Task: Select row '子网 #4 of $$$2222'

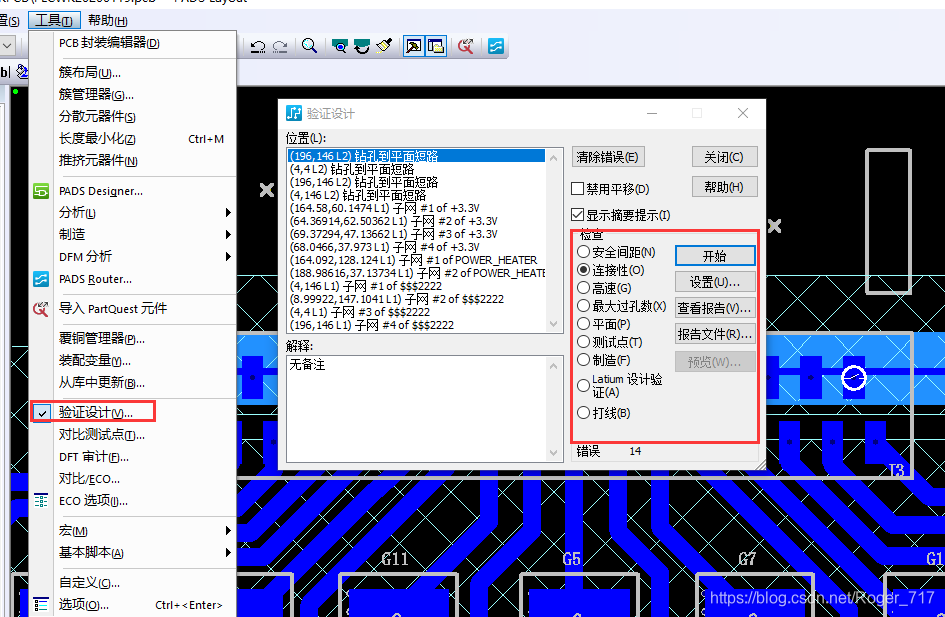Action: pos(416,325)
